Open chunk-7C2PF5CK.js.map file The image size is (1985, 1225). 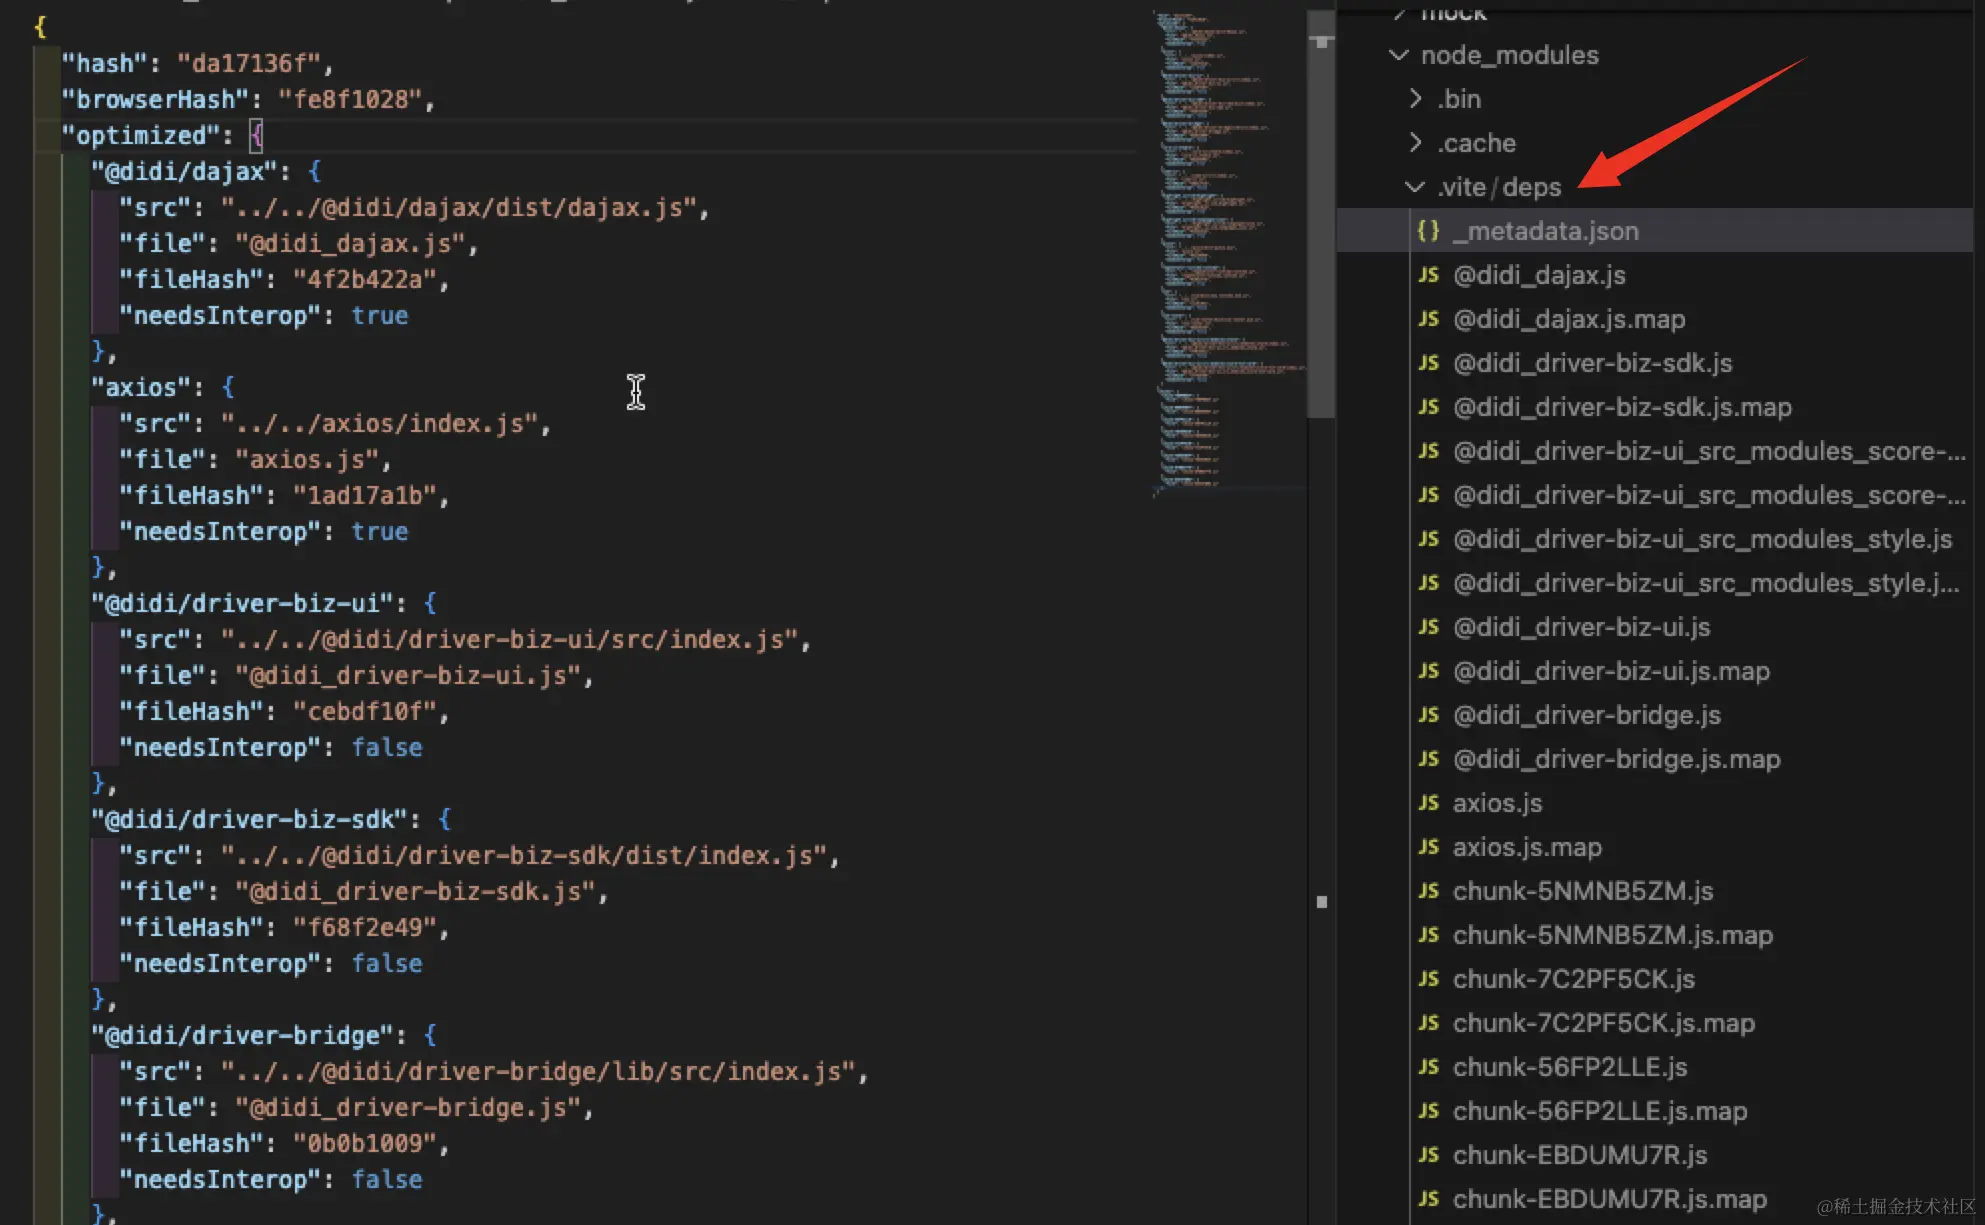1604,1023
